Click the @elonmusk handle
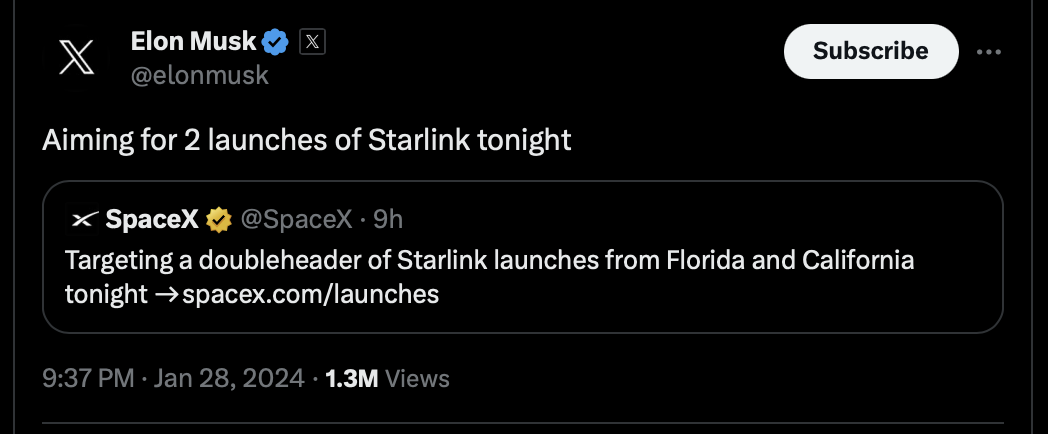 tap(200, 76)
